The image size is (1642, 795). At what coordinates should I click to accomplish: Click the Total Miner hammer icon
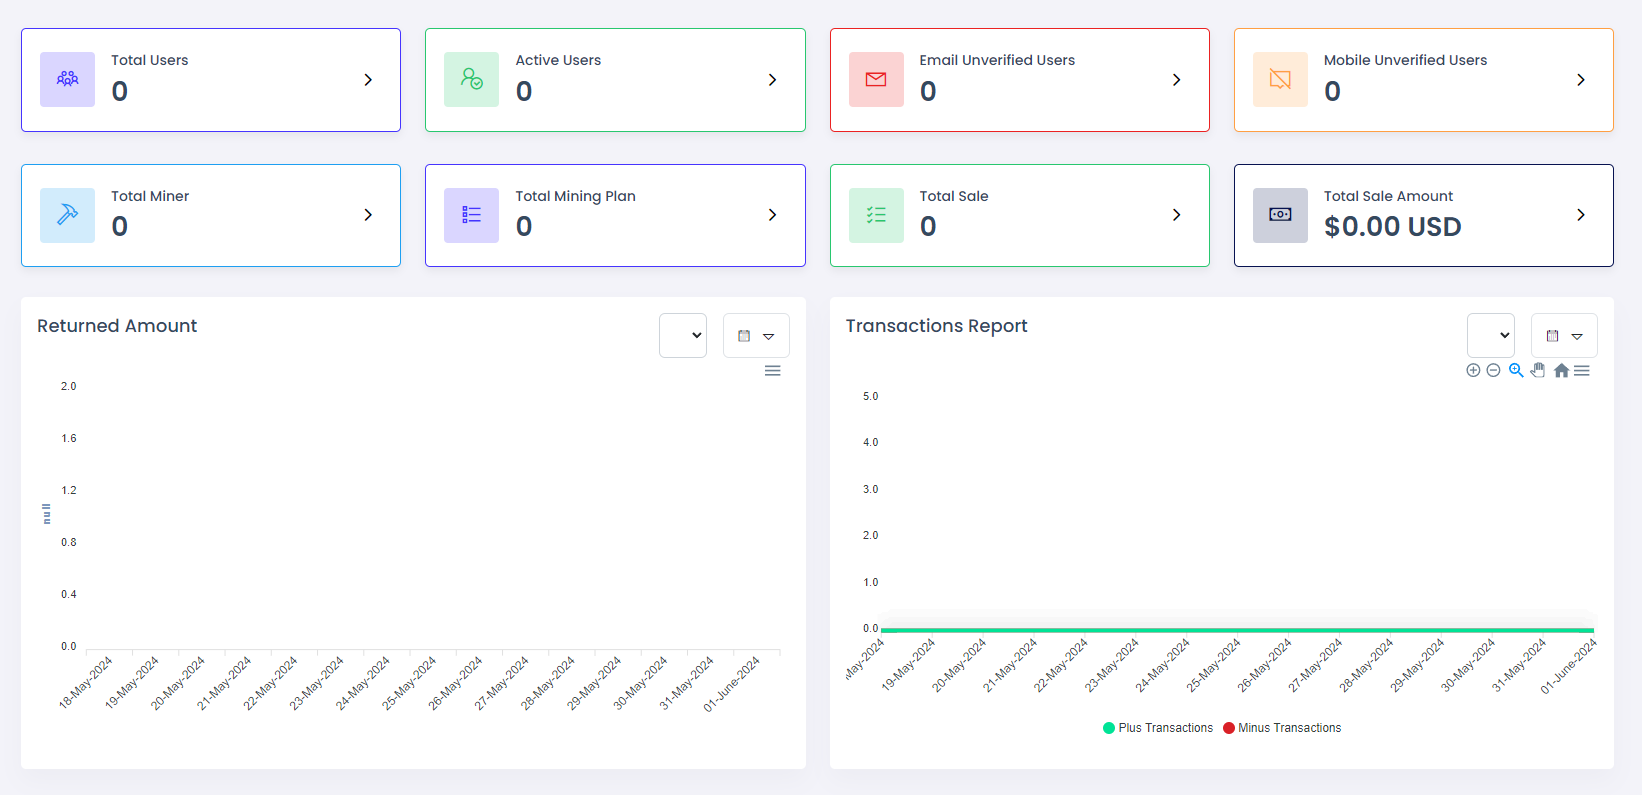click(x=68, y=215)
